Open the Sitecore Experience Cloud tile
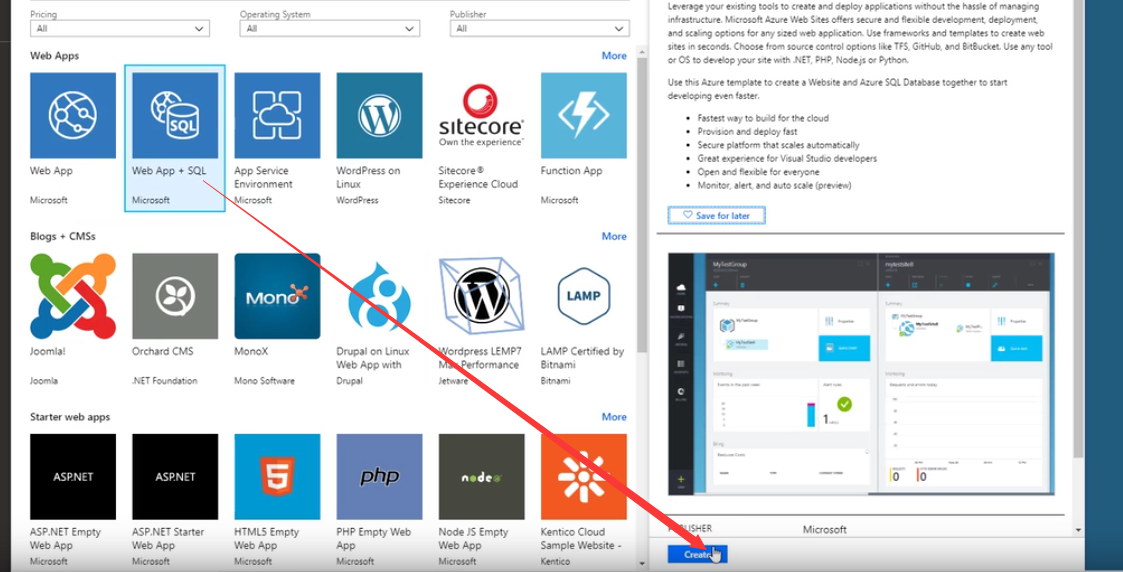This screenshot has height=572, width=1123. [481, 115]
